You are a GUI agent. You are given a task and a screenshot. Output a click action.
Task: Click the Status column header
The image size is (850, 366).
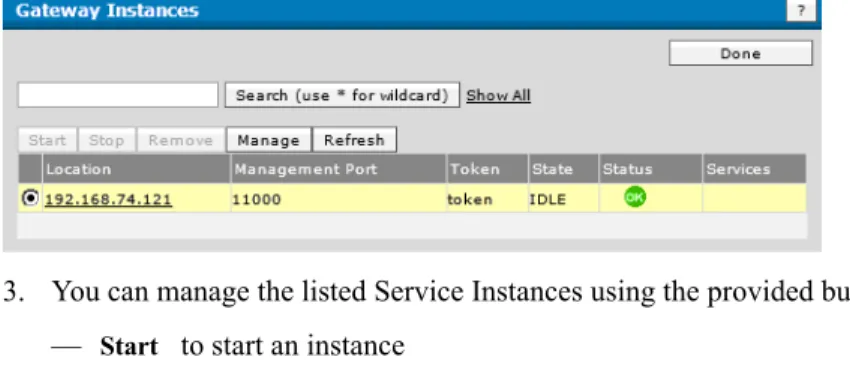point(651,169)
